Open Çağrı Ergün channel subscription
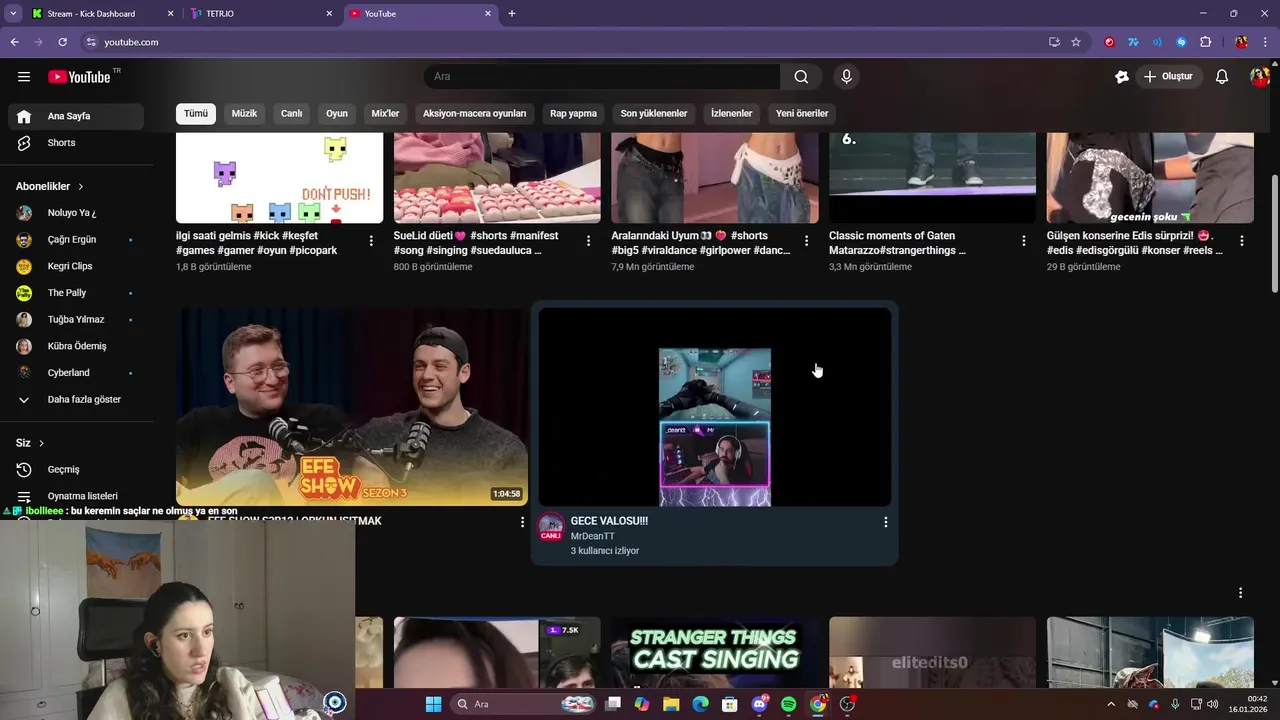This screenshot has width=1280, height=720. tap(76, 240)
